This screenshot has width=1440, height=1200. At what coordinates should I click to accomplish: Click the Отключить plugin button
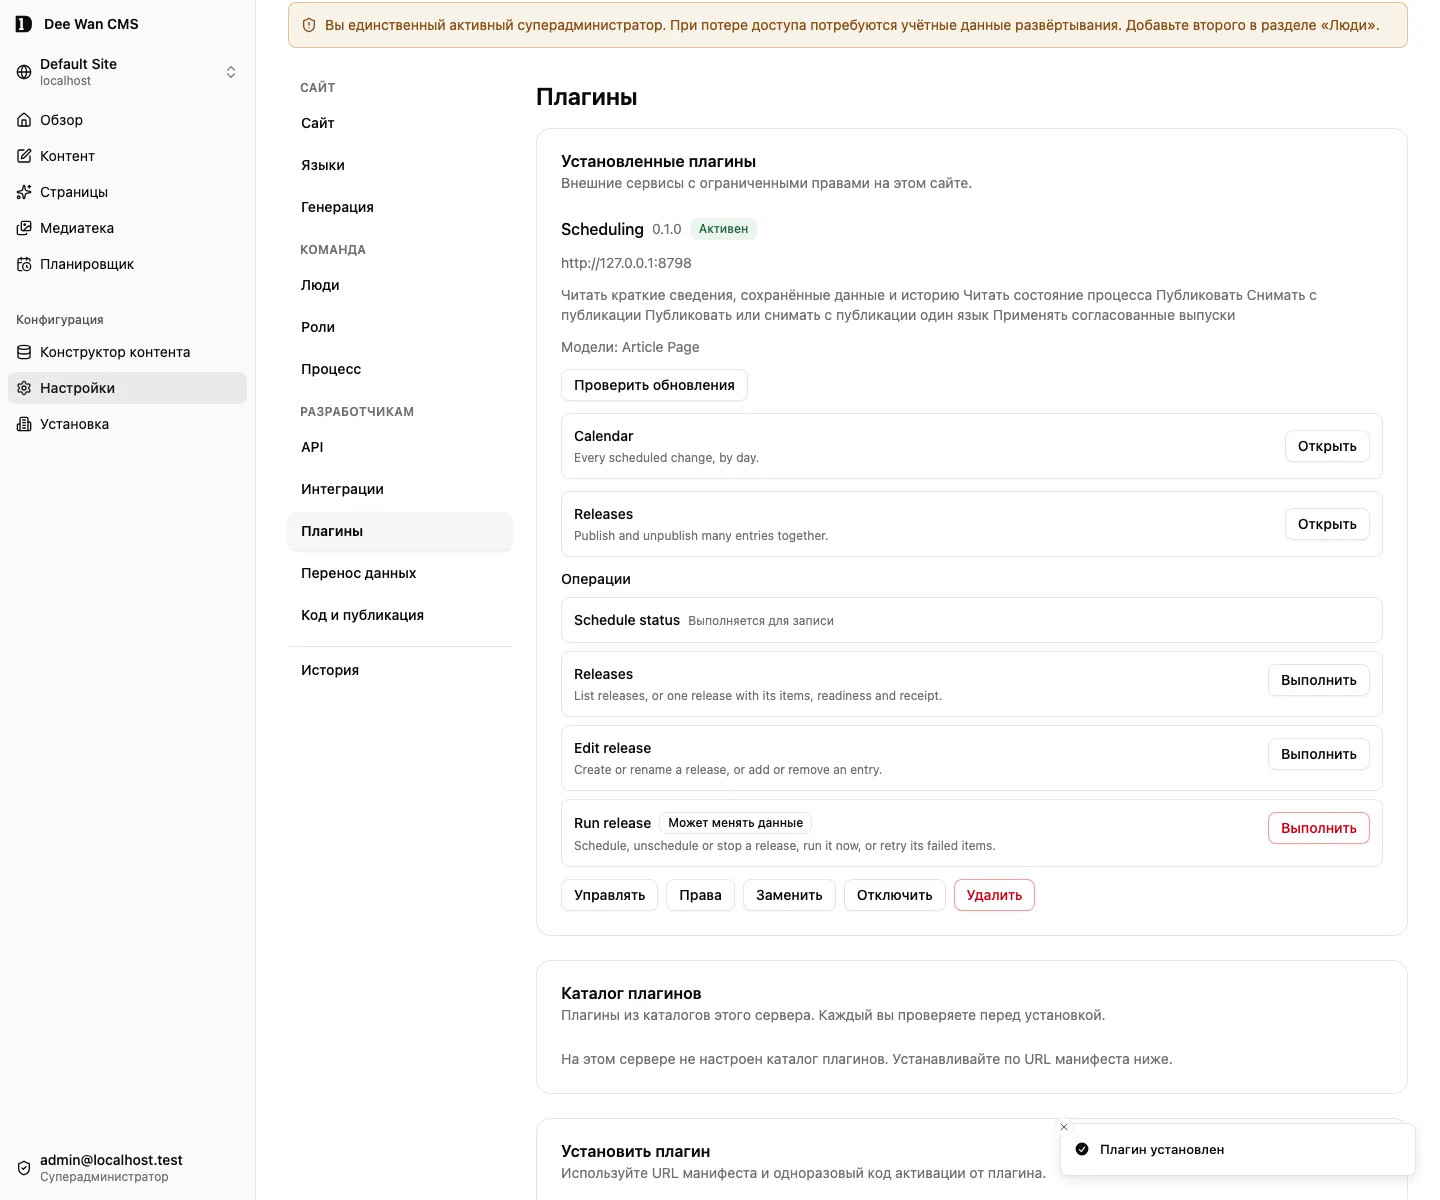click(894, 895)
